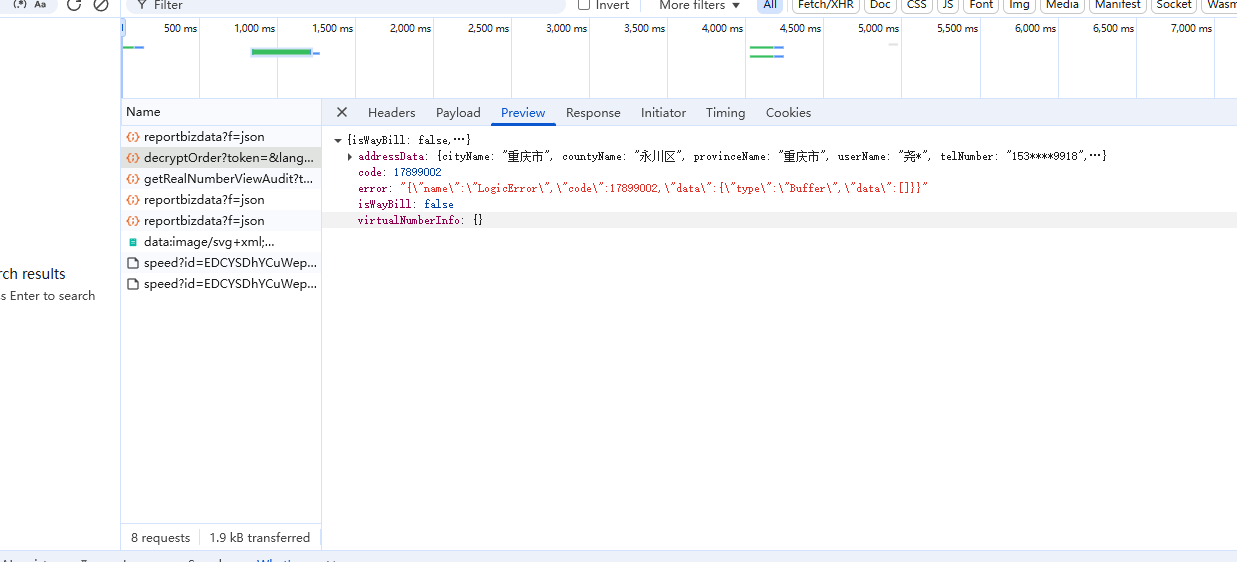Filter requests by CSS type
Screen dimensions: 1237x562
coord(916,5)
